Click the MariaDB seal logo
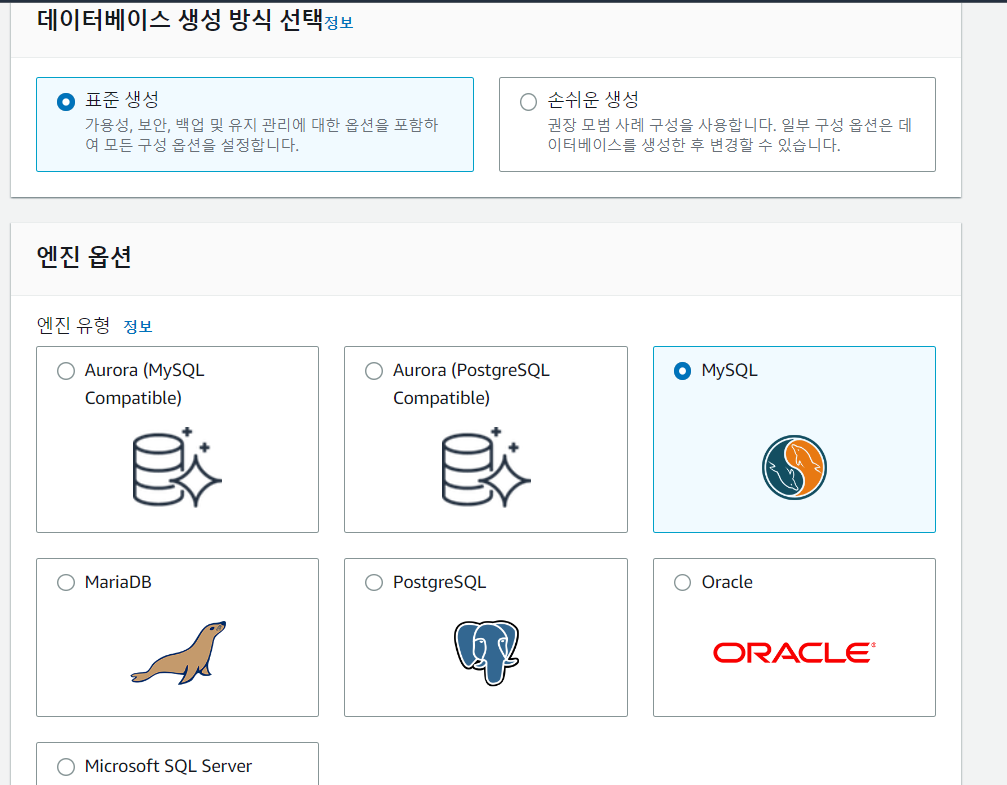The image size is (1007, 785). pyautogui.click(x=179, y=653)
